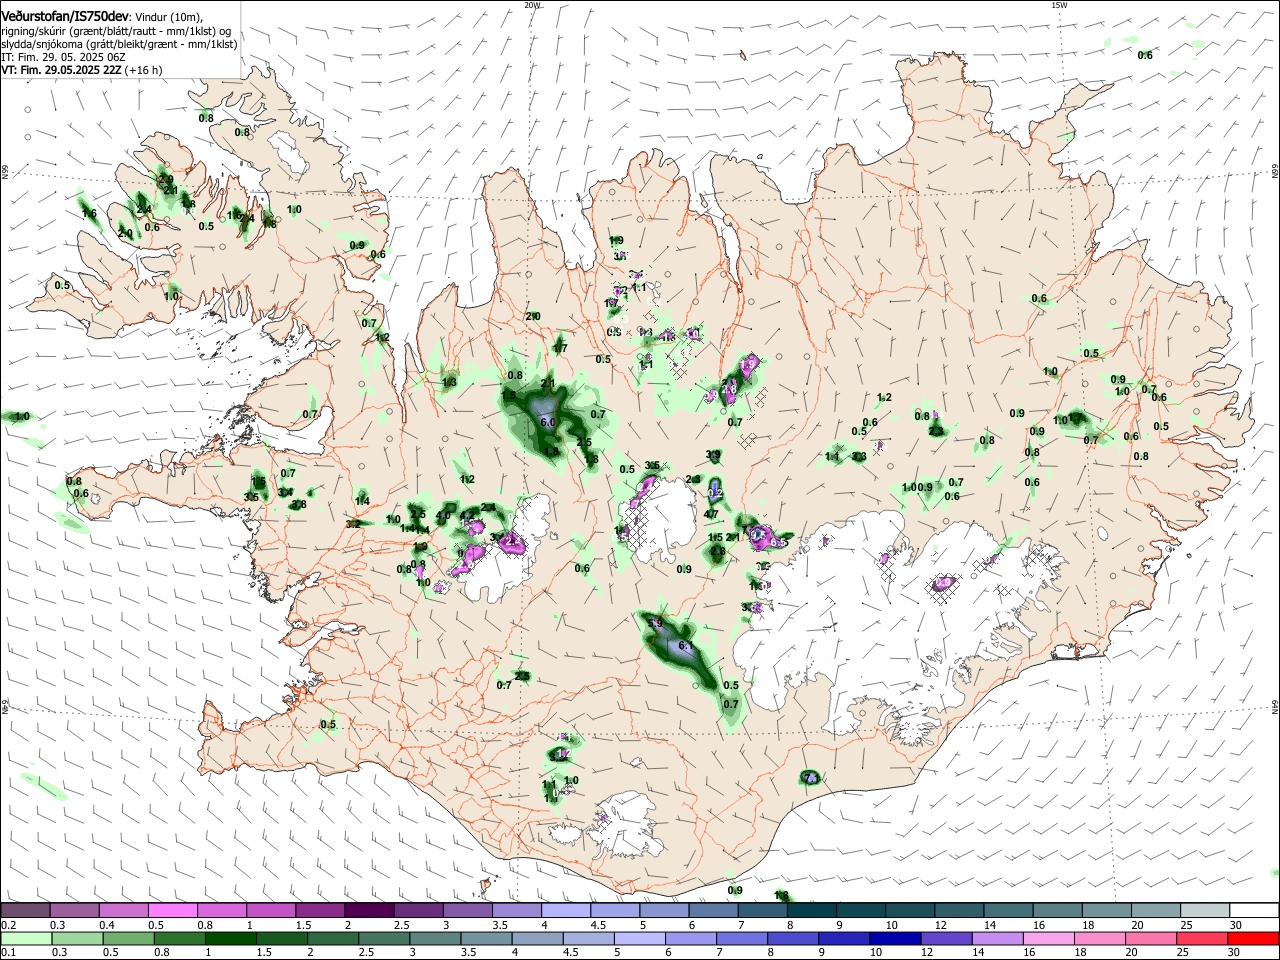Click the '20W' longitude label
Image resolution: width=1280 pixels, height=960 pixels.
tap(532, 5)
